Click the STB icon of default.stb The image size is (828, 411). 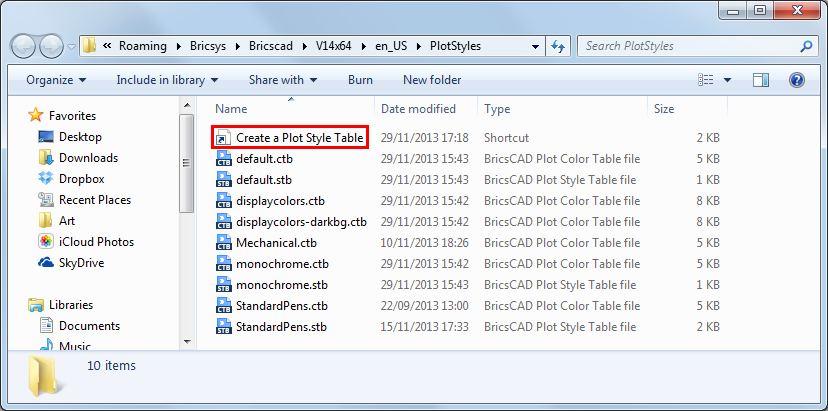click(224, 180)
